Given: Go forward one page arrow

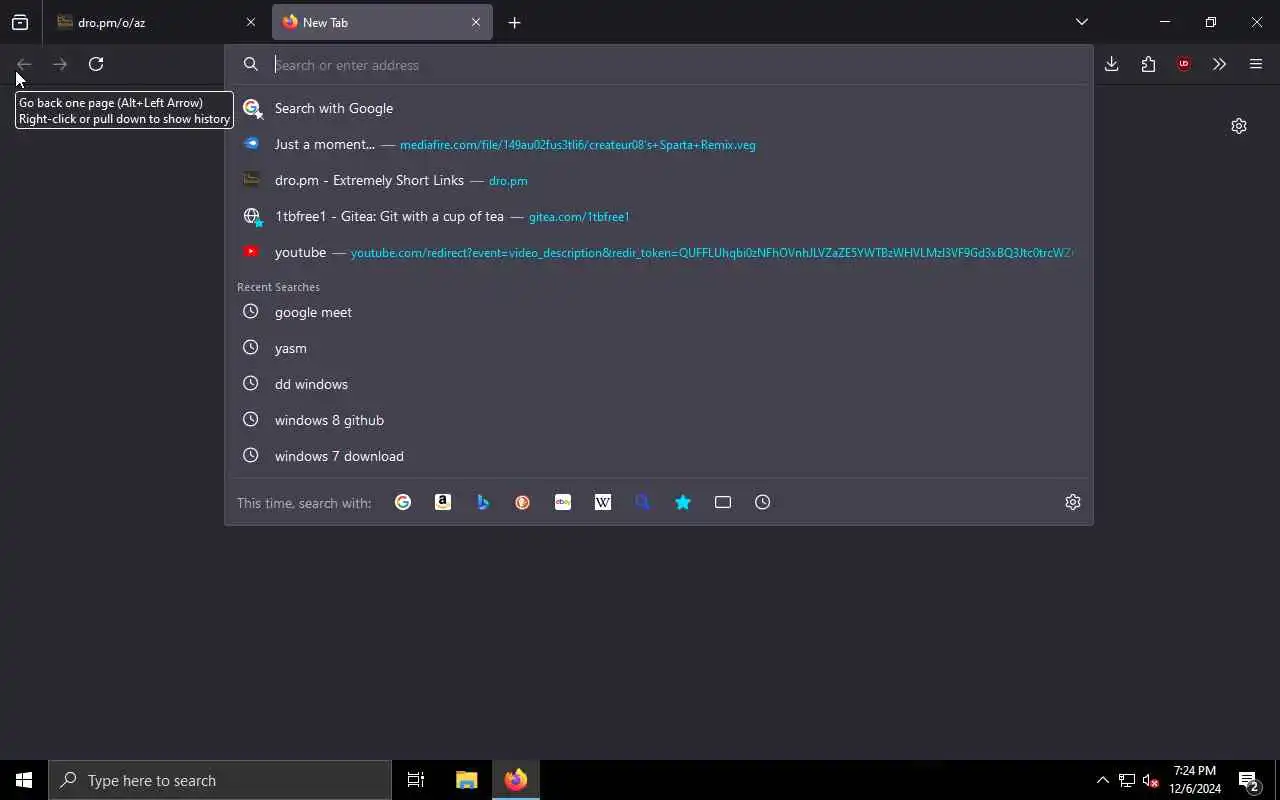Looking at the screenshot, I should coord(60,64).
